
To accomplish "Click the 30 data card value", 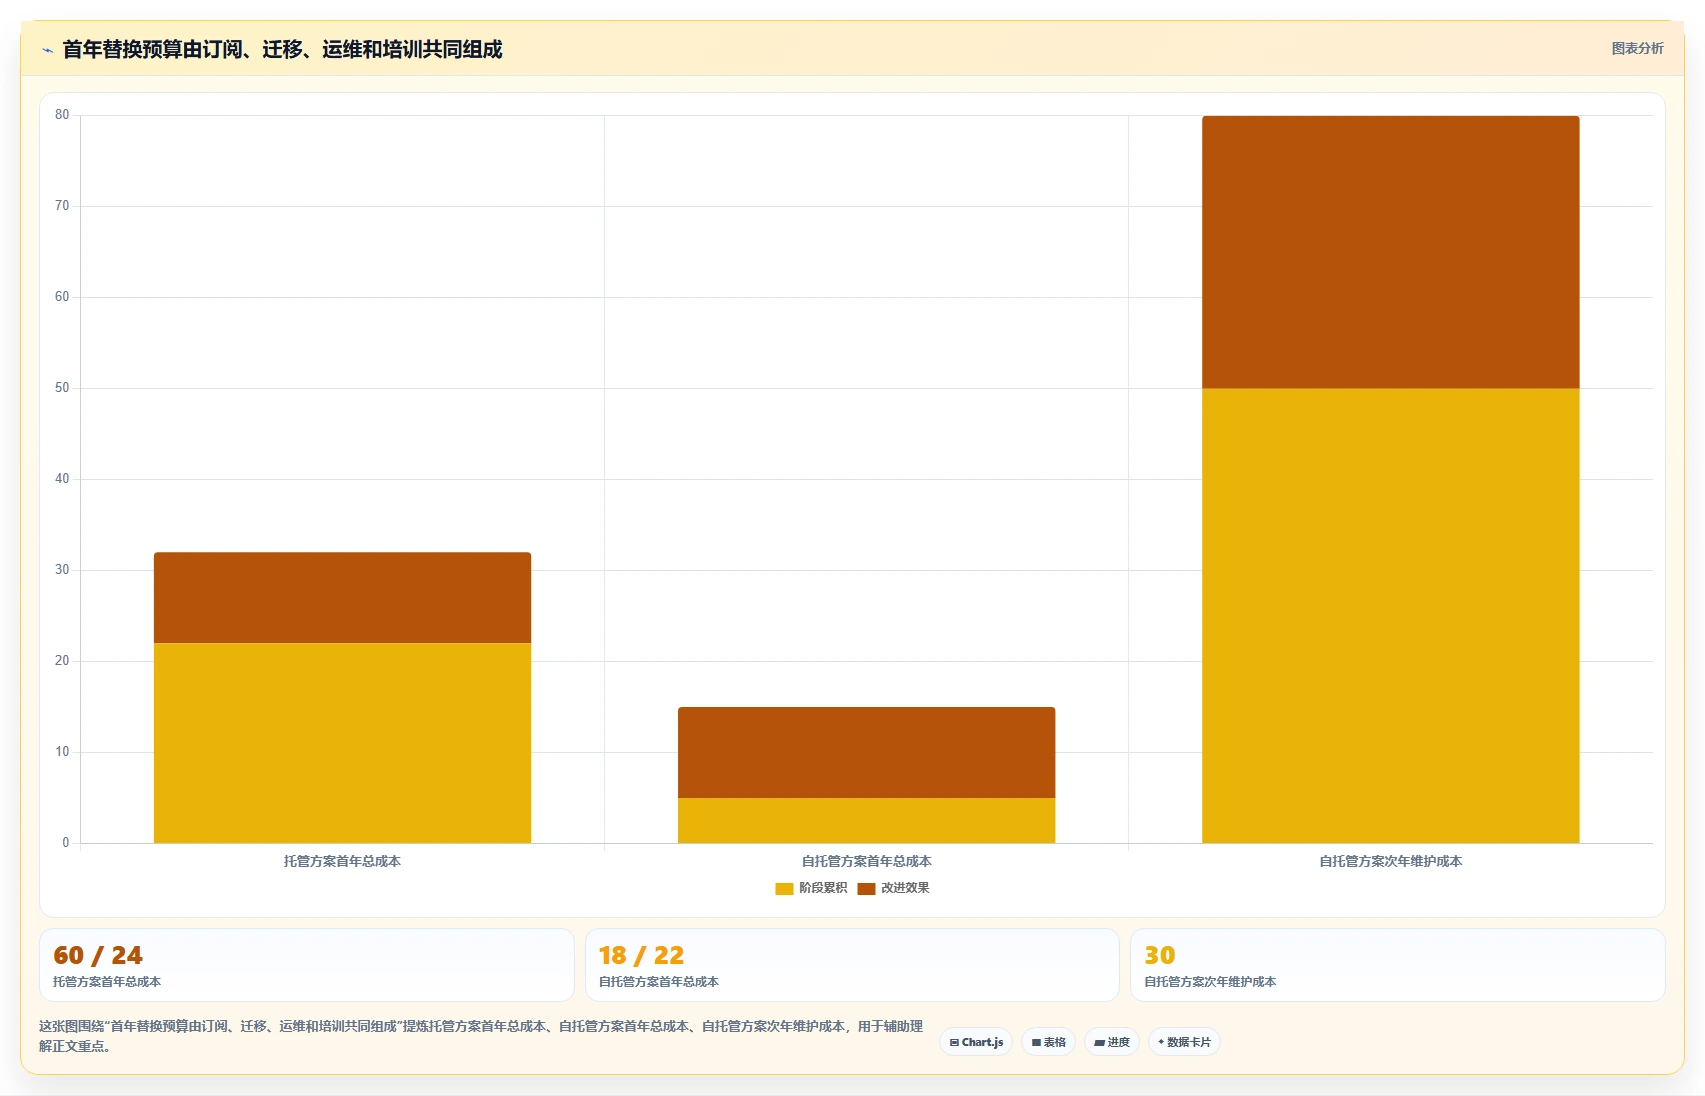I will click(1160, 956).
